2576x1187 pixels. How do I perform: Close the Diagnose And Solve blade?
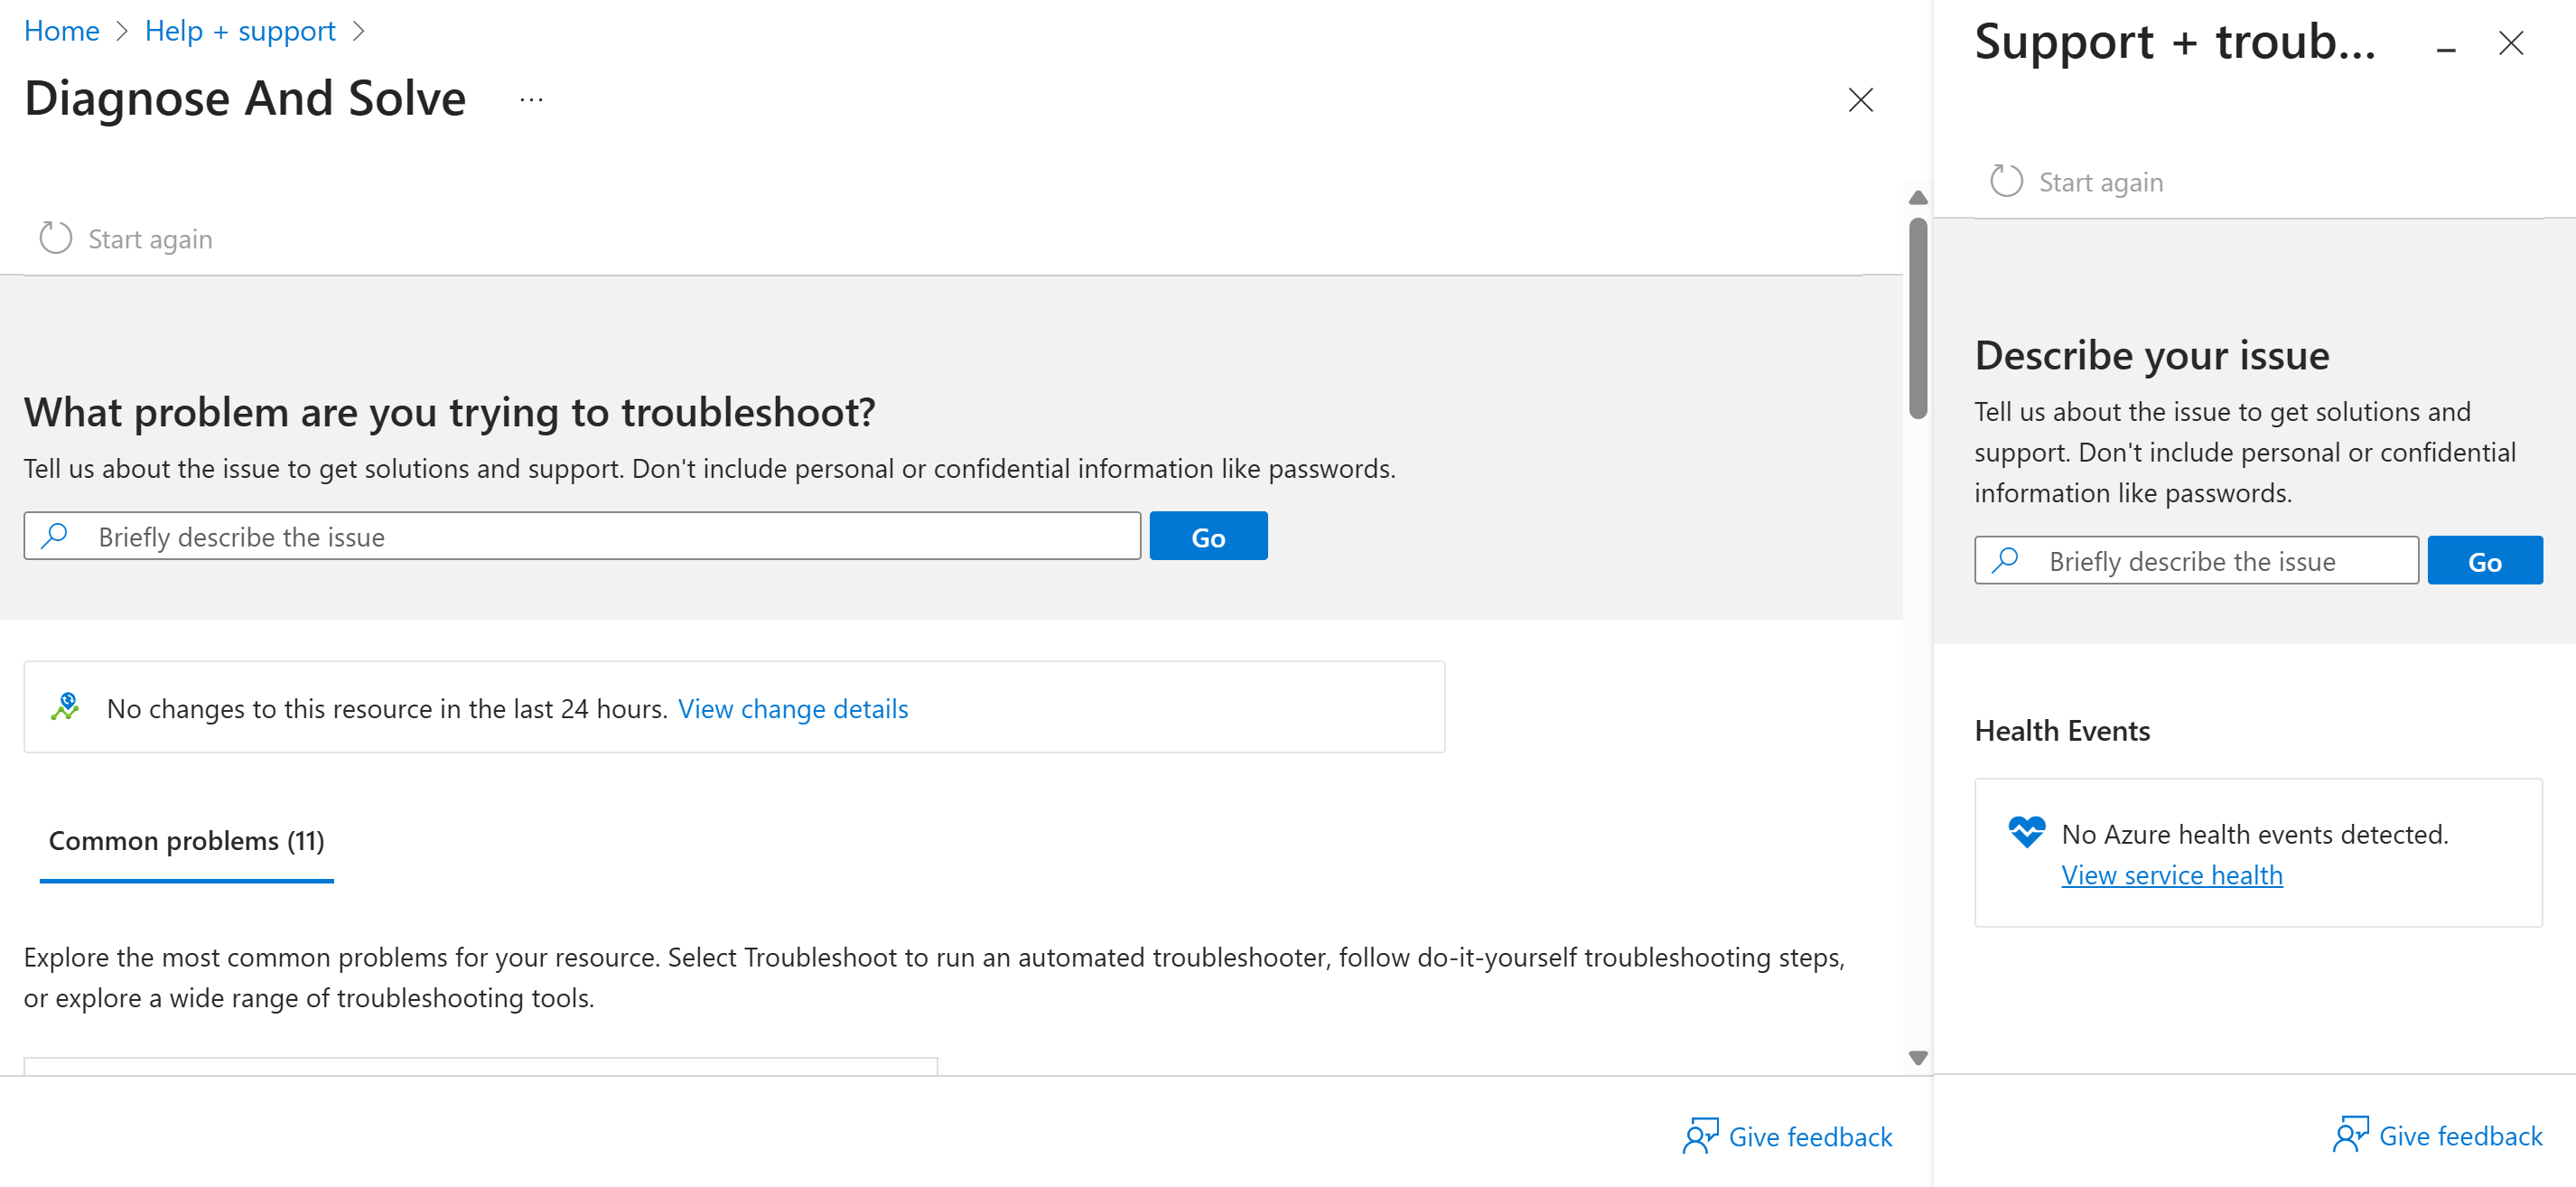1860,100
